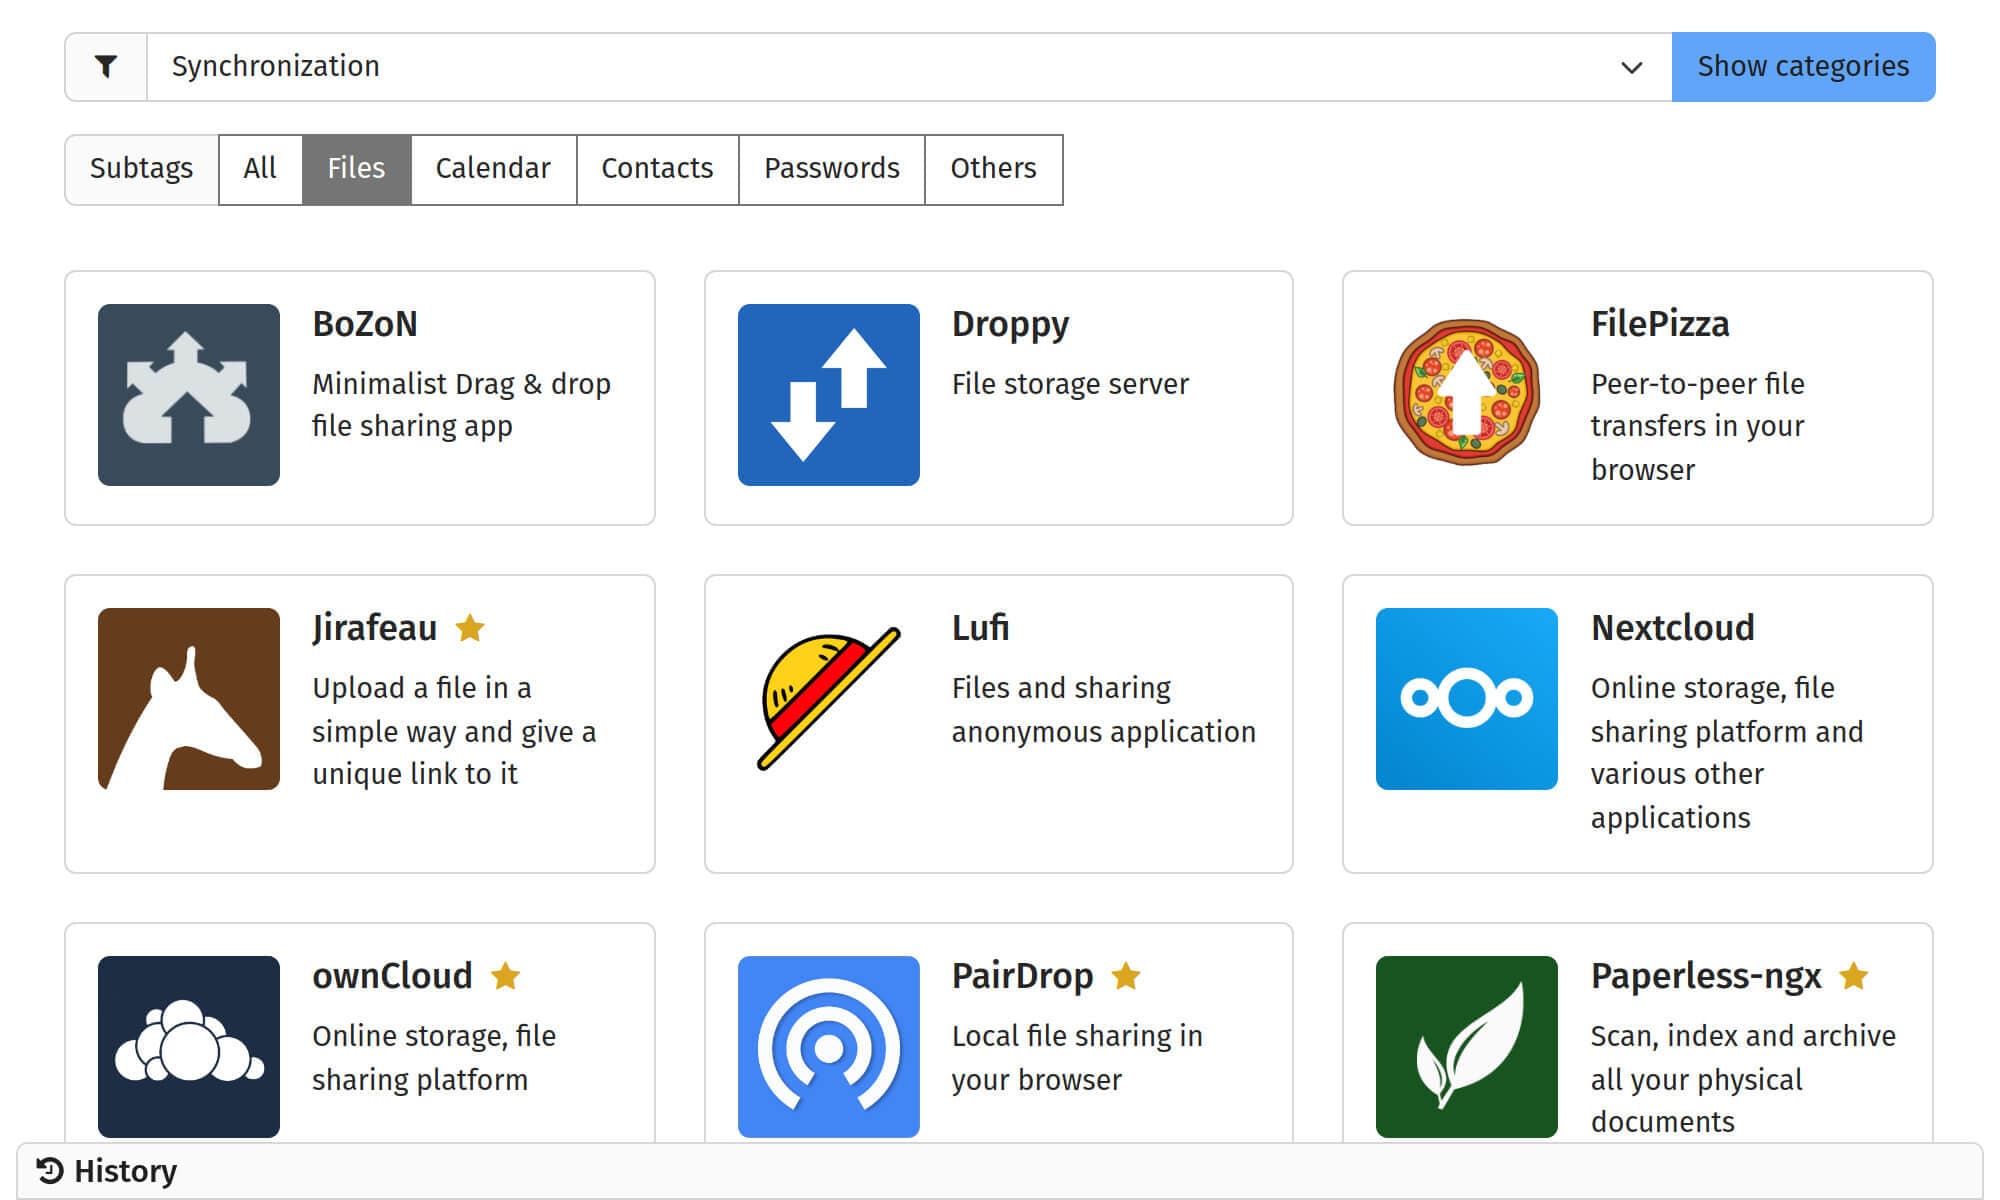Click the Jirafeau giraffe icon
The image size is (2000, 1200).
coord(189,699)
